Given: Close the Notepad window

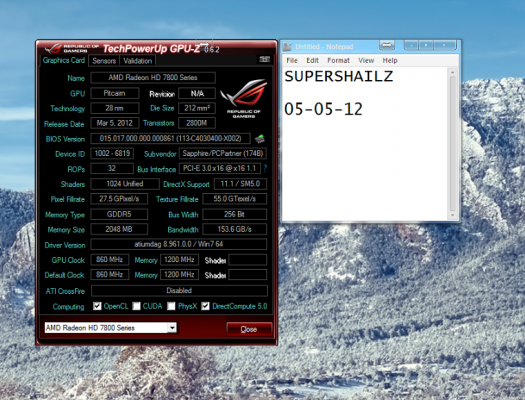Looking at the screenshot, I should pyautogui.click(x=445, y=45).
